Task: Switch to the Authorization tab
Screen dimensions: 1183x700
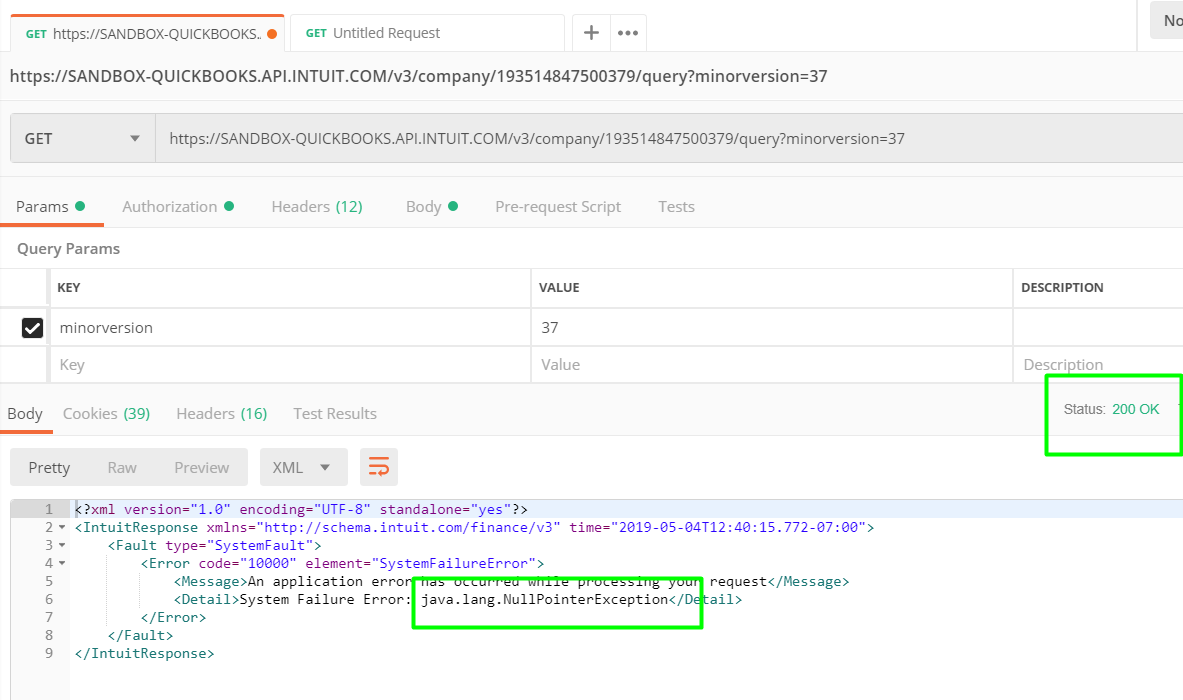Action: pyautogui.click(x=170, y=207)
